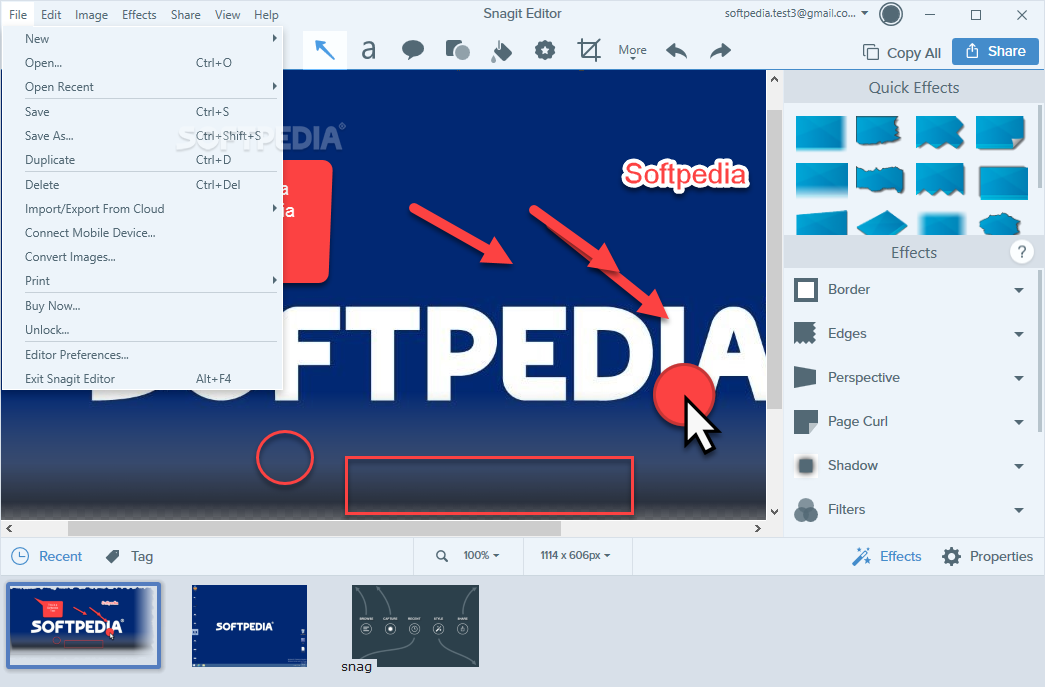
Task: Choose Duplicate from the File menu
Action: (143, 160)
